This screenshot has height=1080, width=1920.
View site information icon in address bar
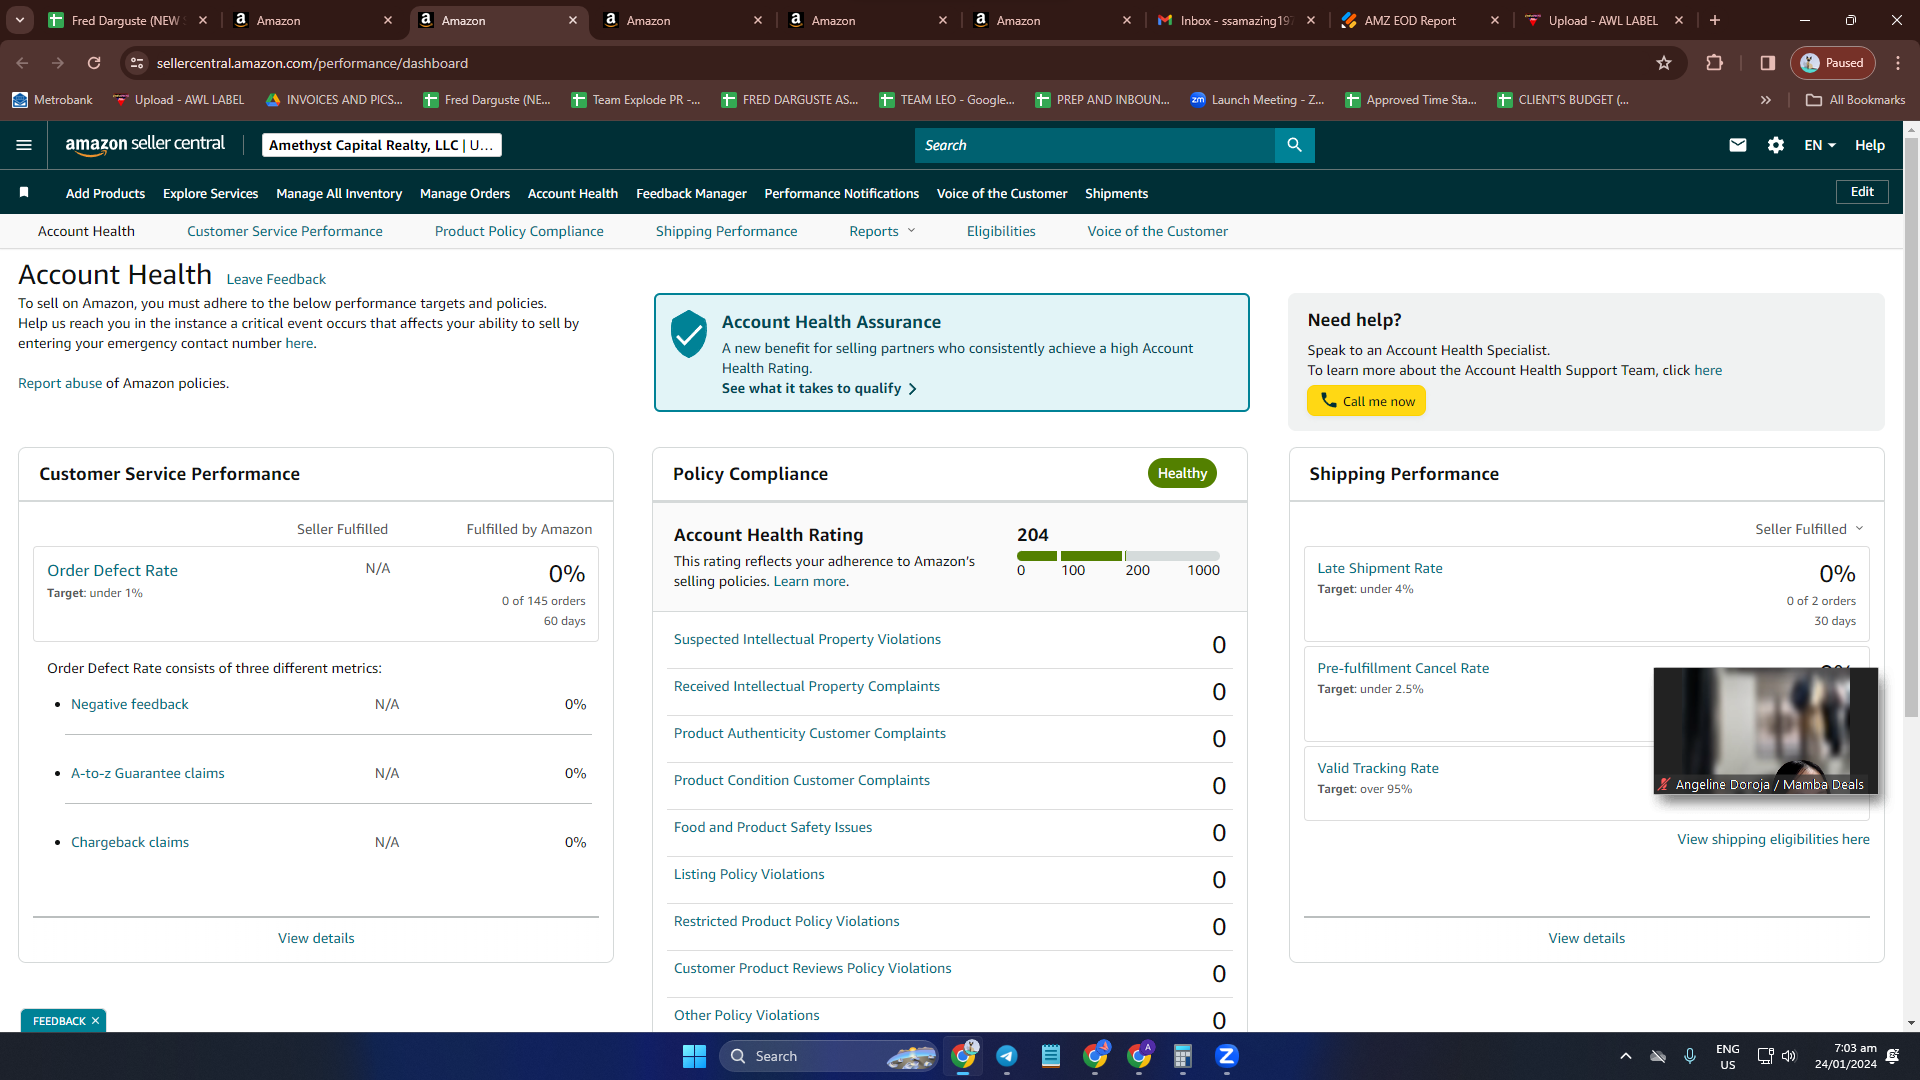(x=137, y=63)
